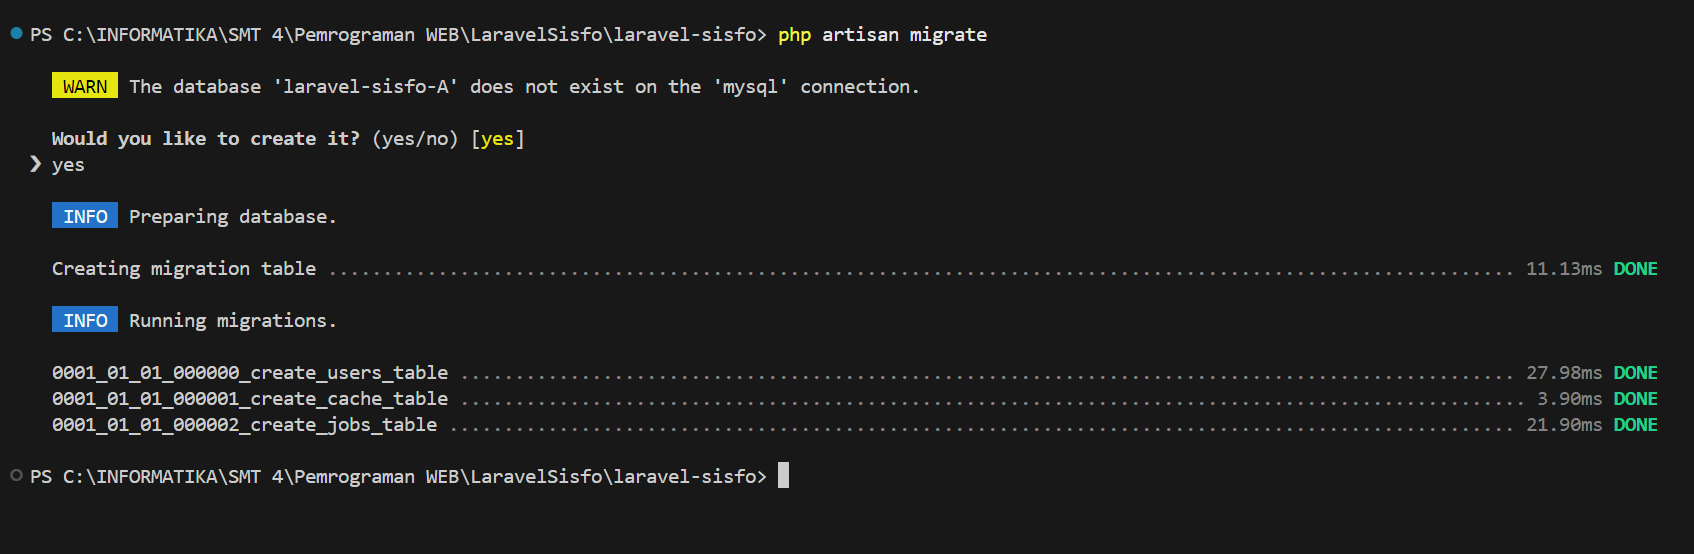Place cursor at the final terminal prompt

tap(783, 476)
